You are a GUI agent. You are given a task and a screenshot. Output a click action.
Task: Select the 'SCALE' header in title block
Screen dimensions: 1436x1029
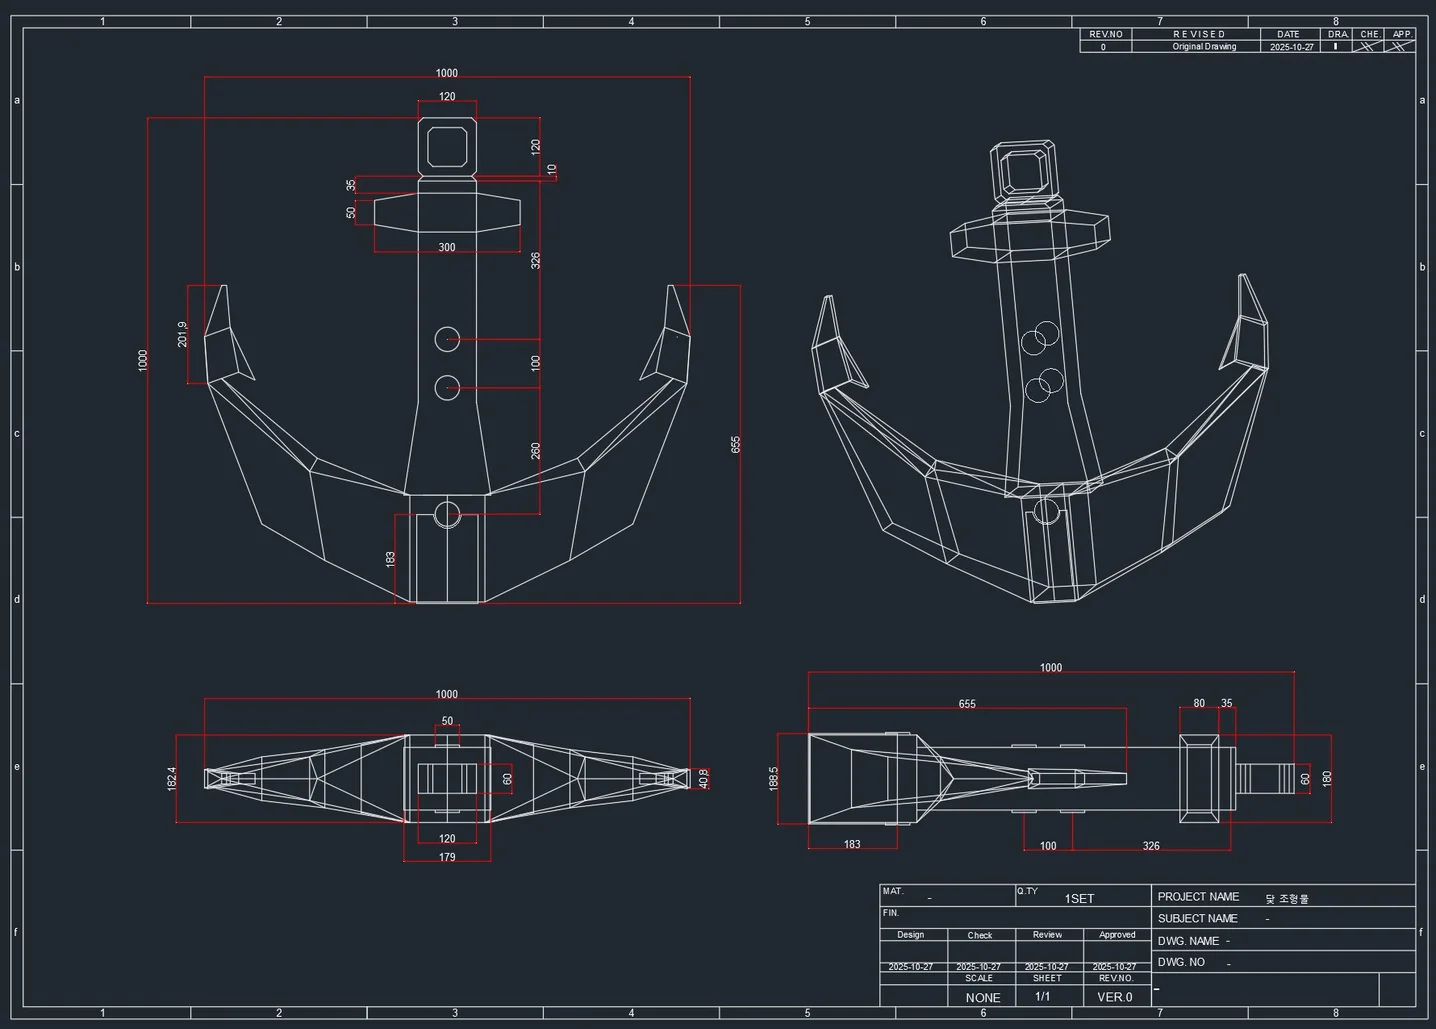pyautogui.click(x=979, y=978)
